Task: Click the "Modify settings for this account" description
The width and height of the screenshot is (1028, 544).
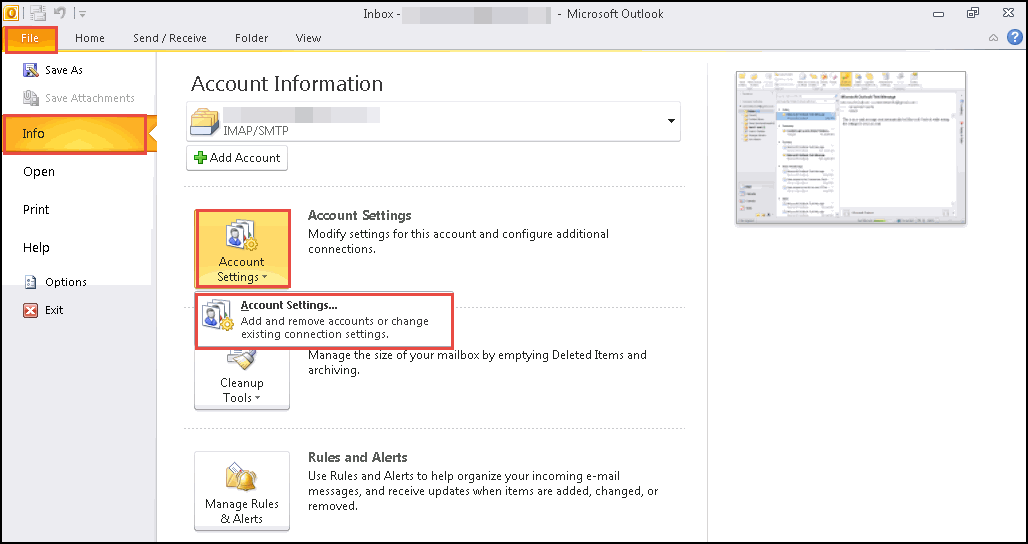Action: 458,241
